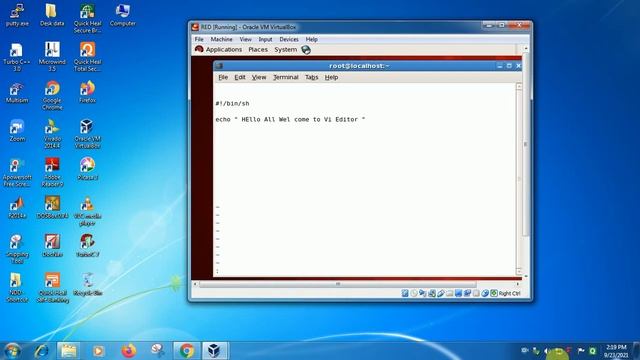The image size is (640, 360).
Task: Click the taskbar clock showing 2:19 PM
Action: pyautogui.click(x=616, y=351)
